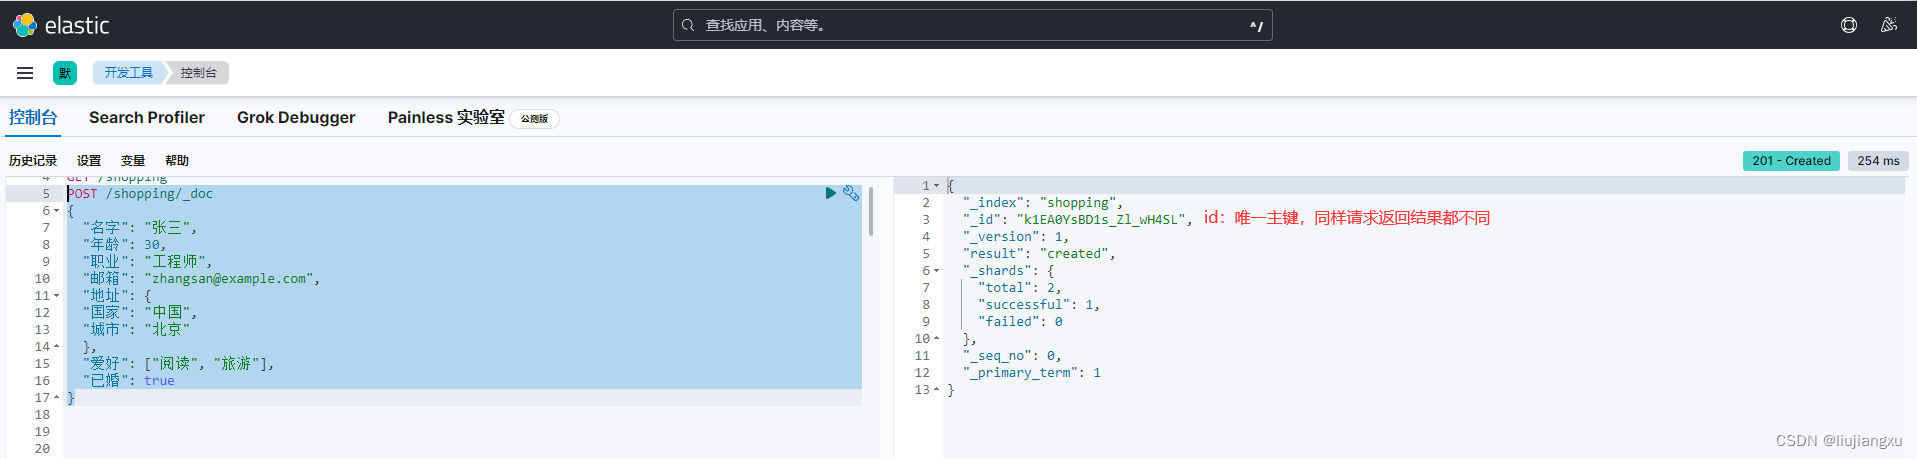Click the 254 ms timing badge
This screenshot has width=1917, height=459.
tap(1878, 161)
